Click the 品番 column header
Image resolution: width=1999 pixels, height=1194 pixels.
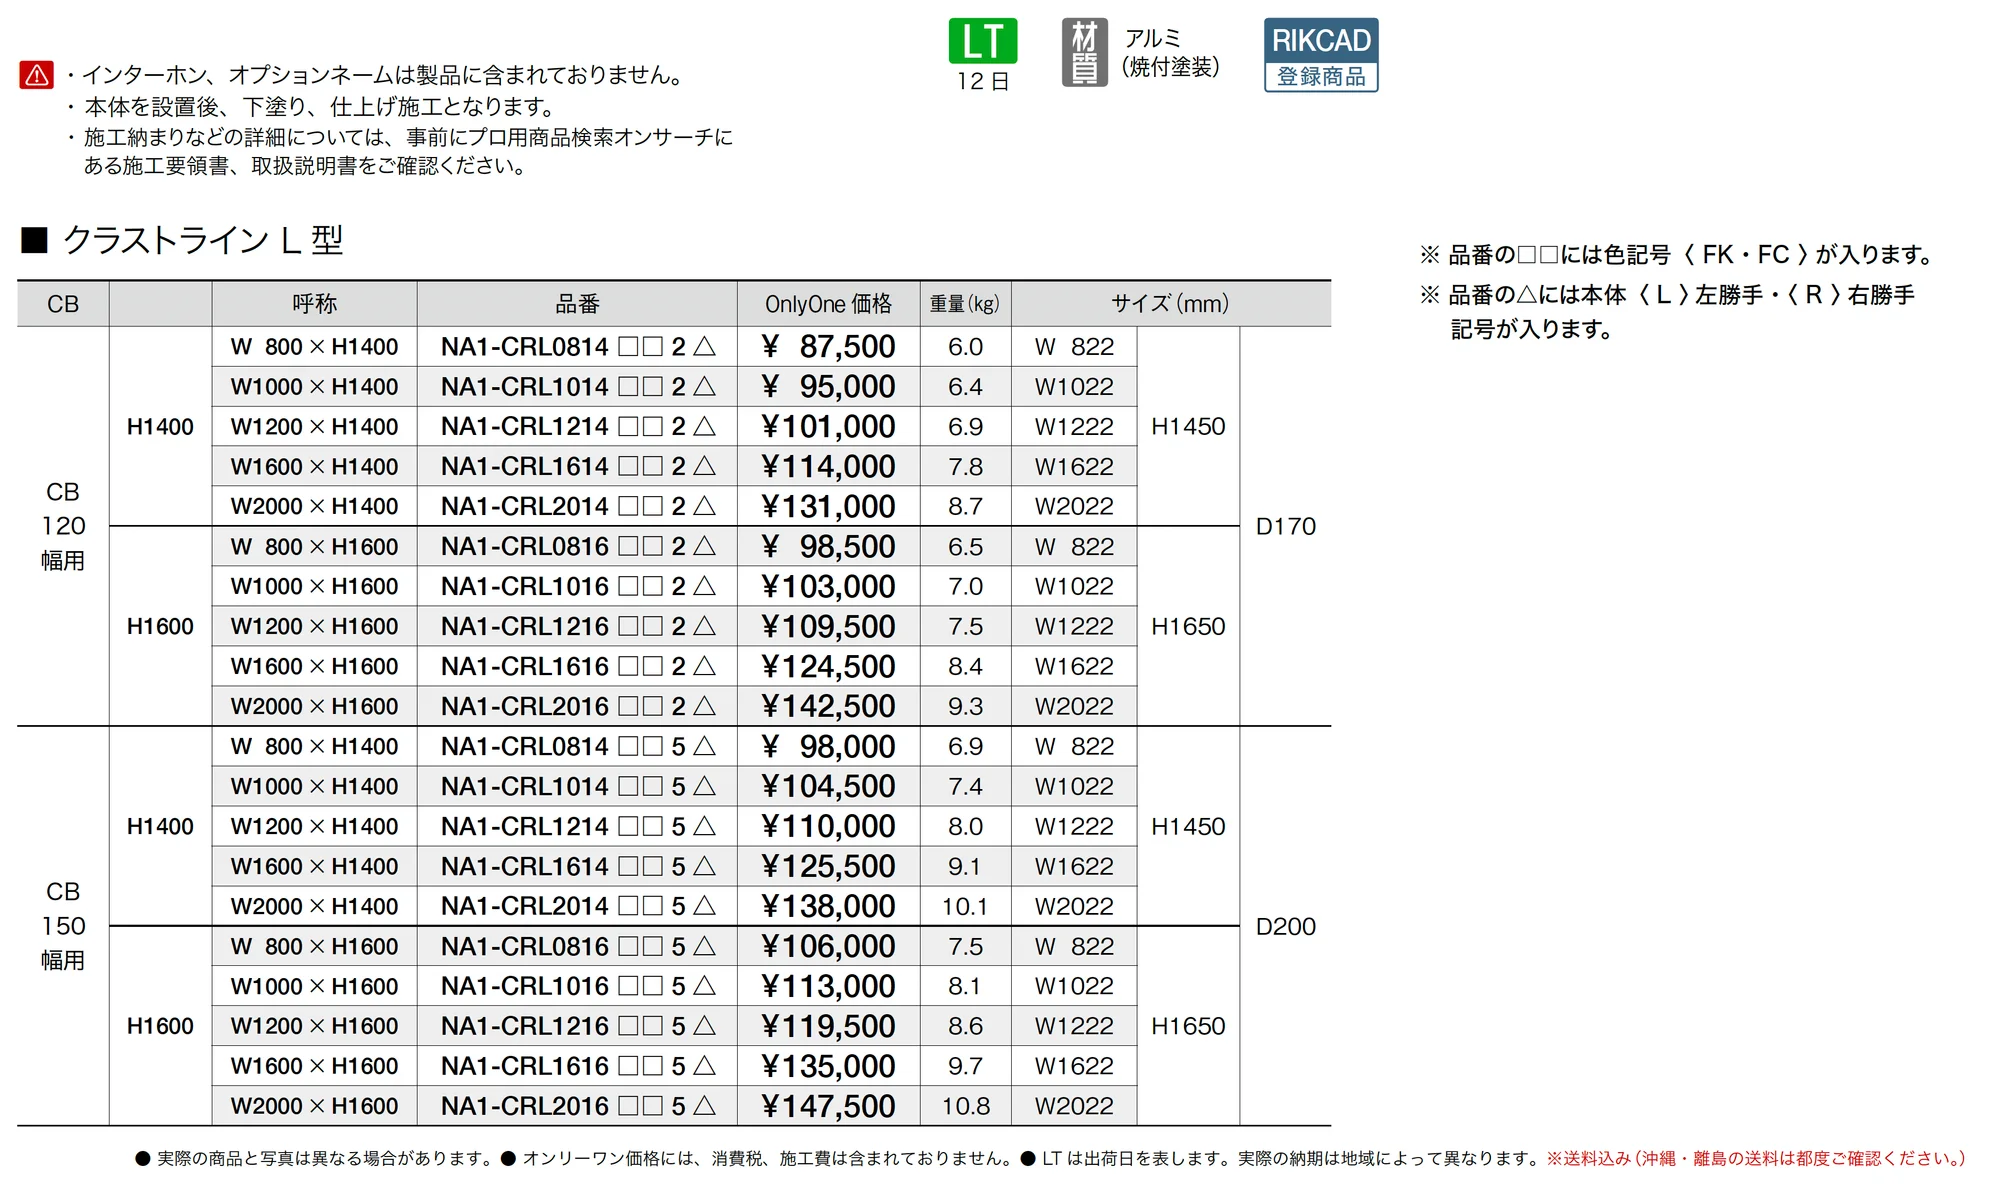(577, 304)
